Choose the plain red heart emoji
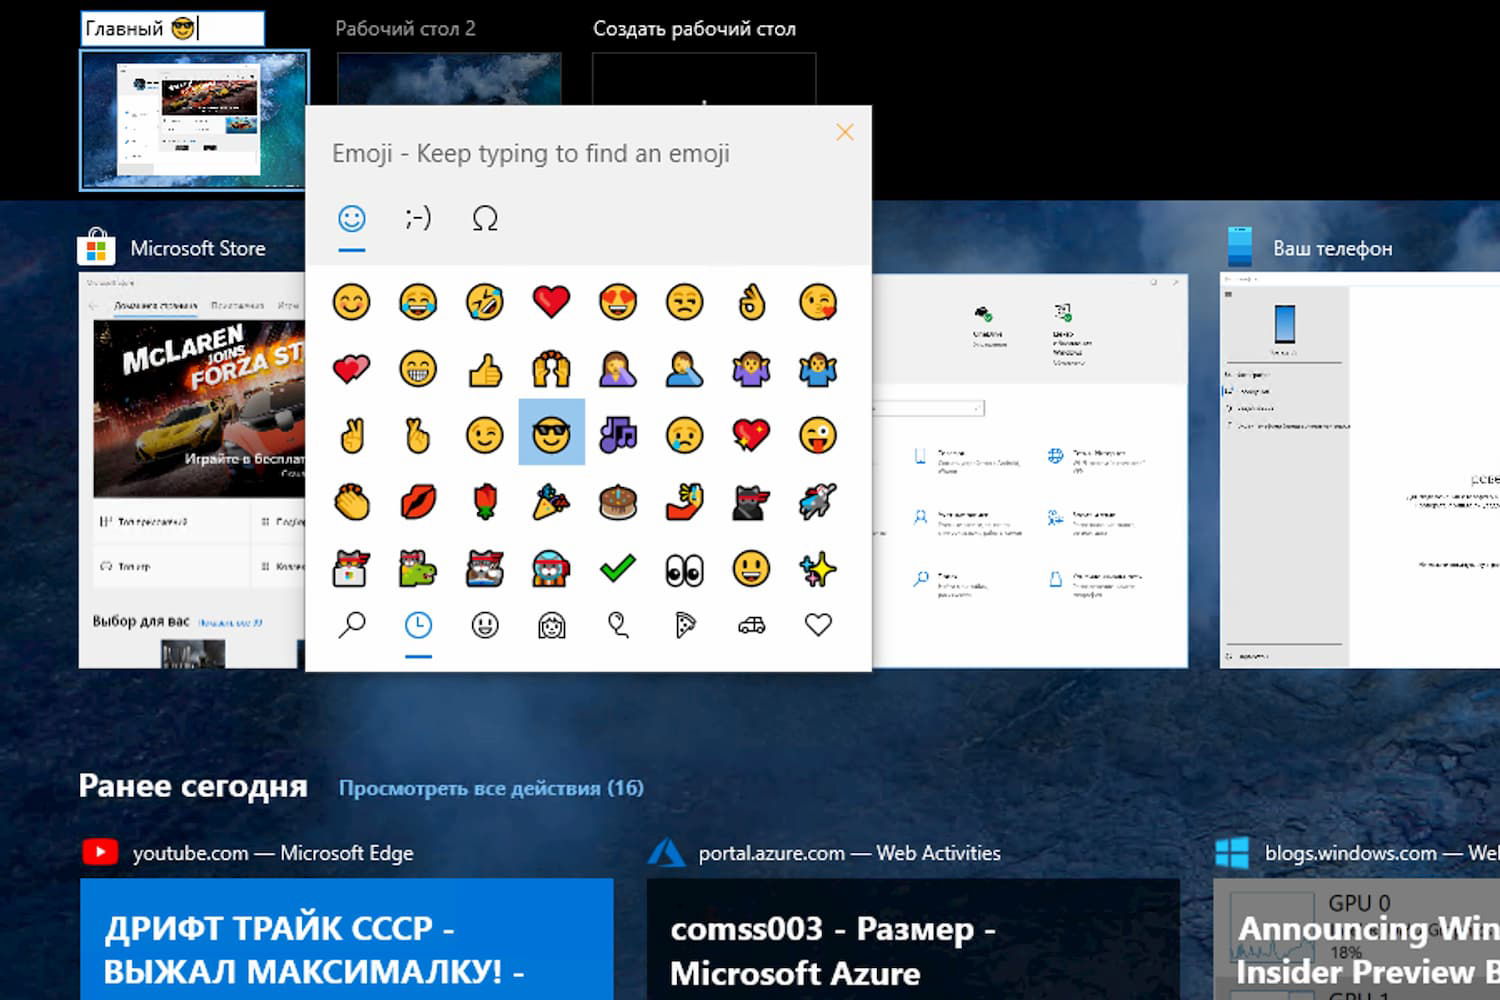The width and height of the screenshot is (1500, 1000). tap(551, 302)
